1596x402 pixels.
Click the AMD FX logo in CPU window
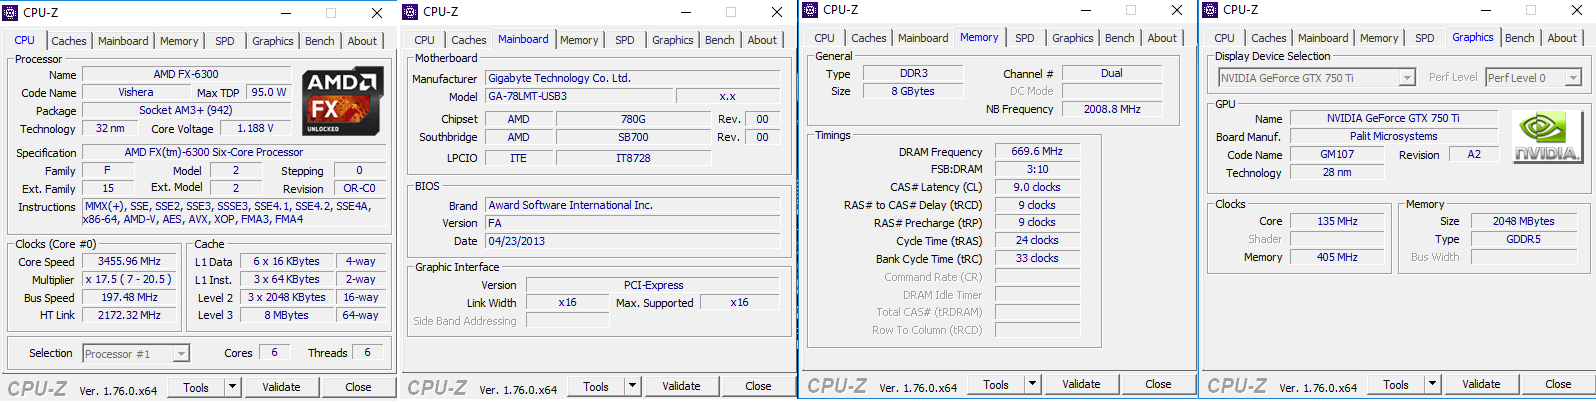pyautogui.click(x=343, y=100)
